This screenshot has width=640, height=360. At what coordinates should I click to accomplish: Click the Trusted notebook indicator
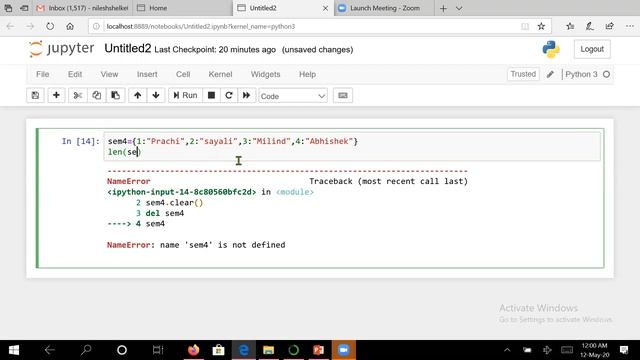pyautogui.click(x=523, y=74)
